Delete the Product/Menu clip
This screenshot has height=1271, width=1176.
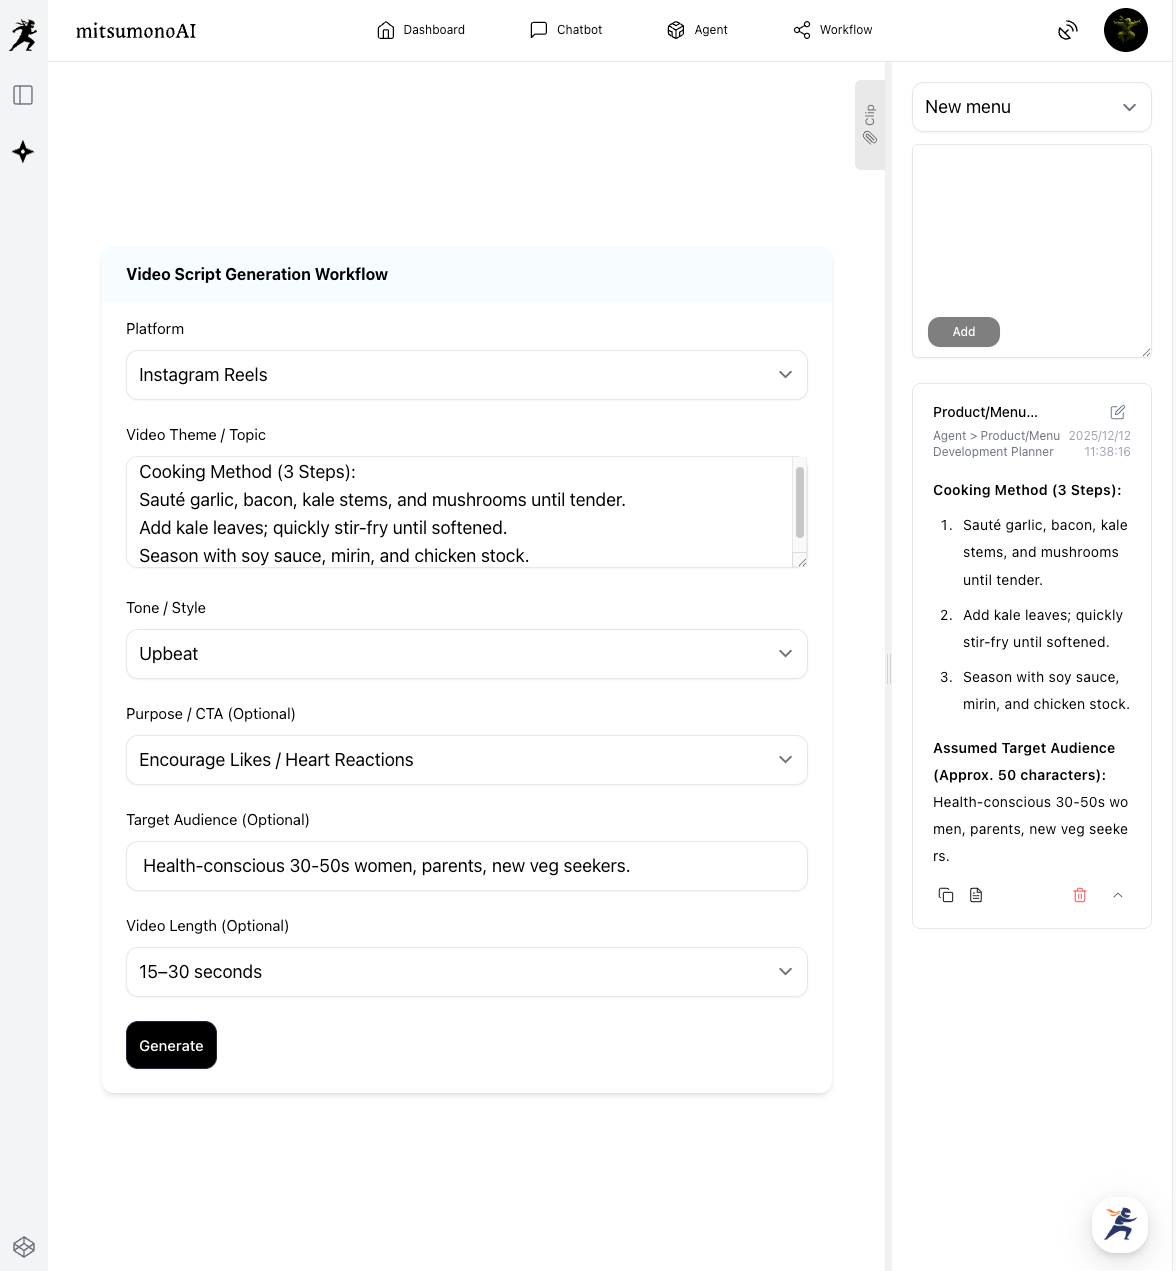[1080, 895]
